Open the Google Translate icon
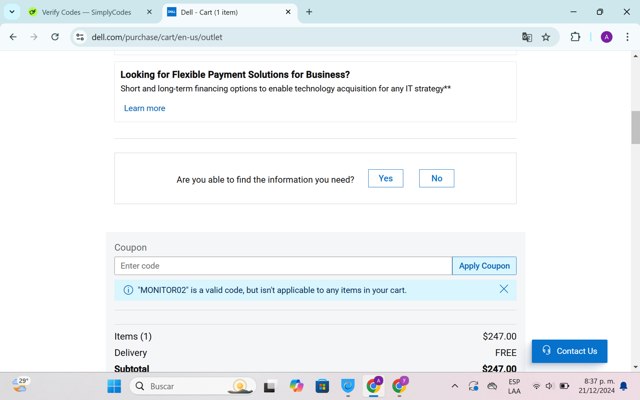The width and height of the screenshot is (640, 400). 527,37
